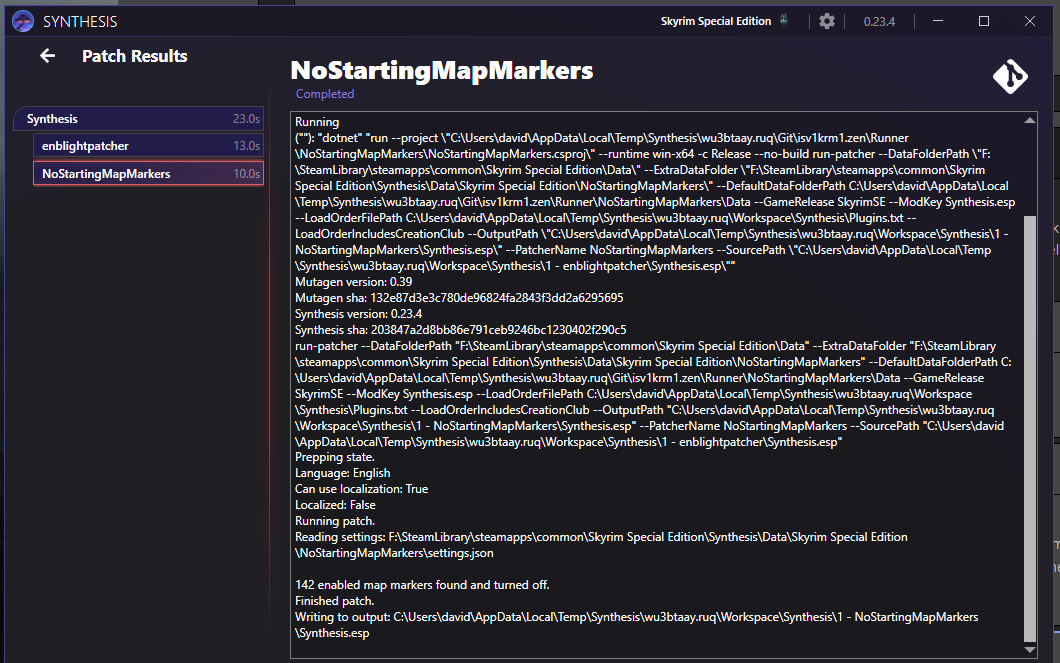Click the Completed status text
Screen dimensions: 1060x663
pos(324,94)
